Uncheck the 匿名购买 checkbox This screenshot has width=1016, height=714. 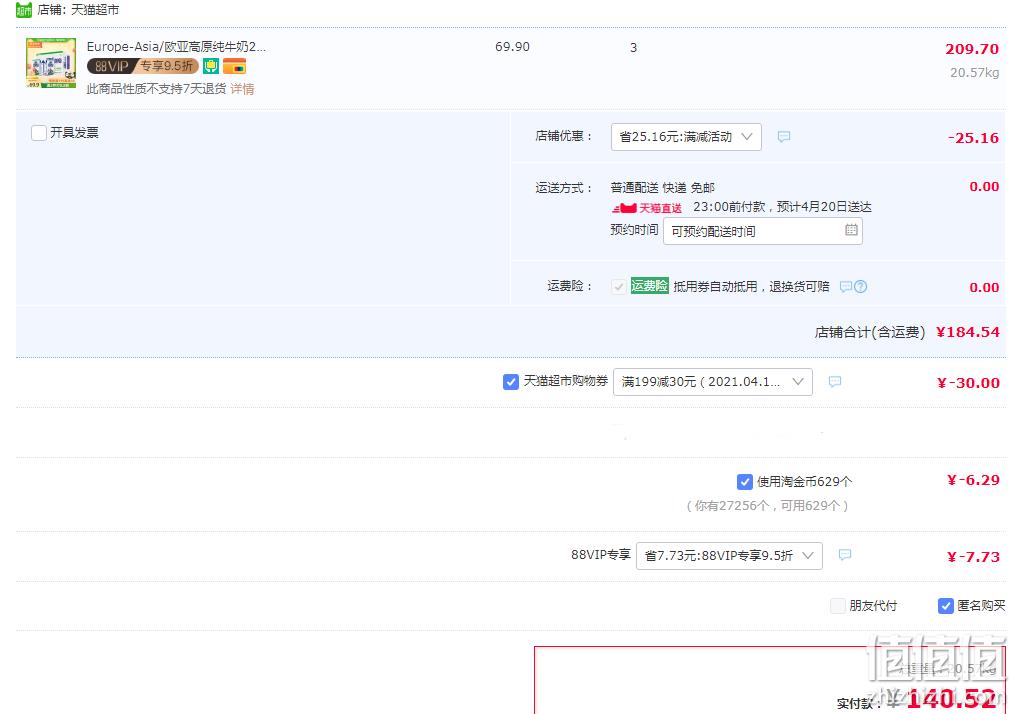click(x=945, y=606)
